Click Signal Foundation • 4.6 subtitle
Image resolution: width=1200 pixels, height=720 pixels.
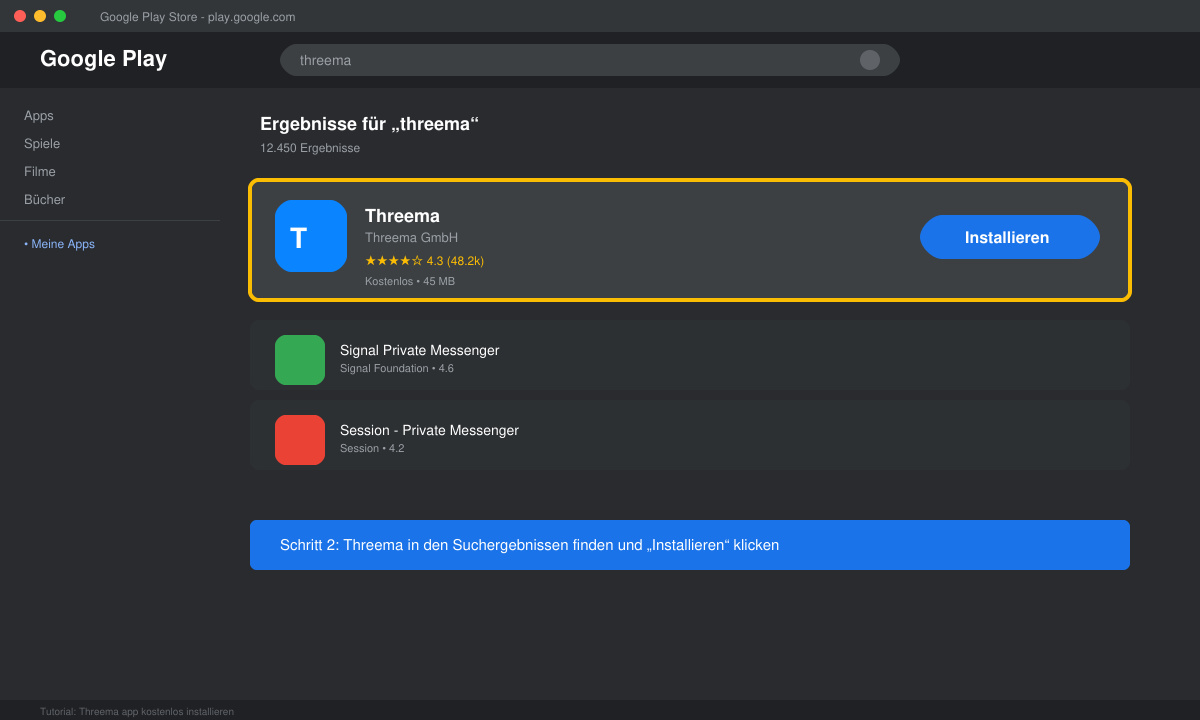(397, 369)
